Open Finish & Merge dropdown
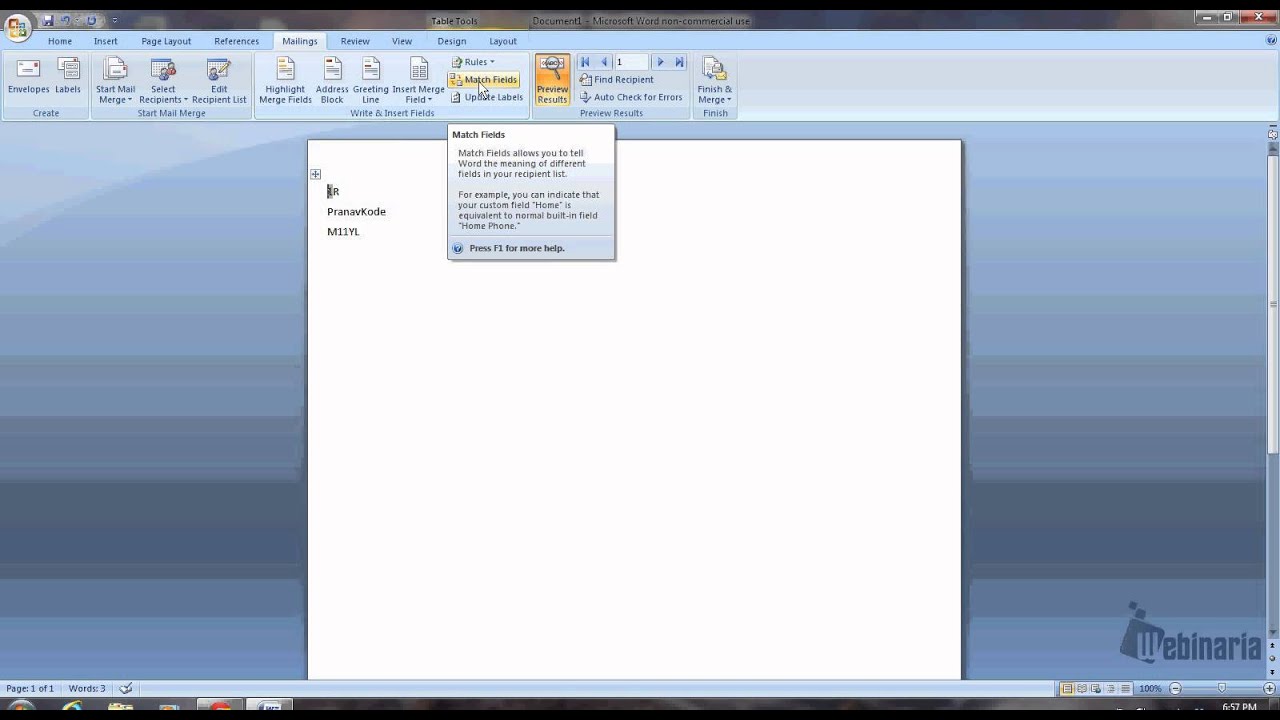The height and width of the screenshot is (720, 1280). pyautogui.click(x=715, y=80)
